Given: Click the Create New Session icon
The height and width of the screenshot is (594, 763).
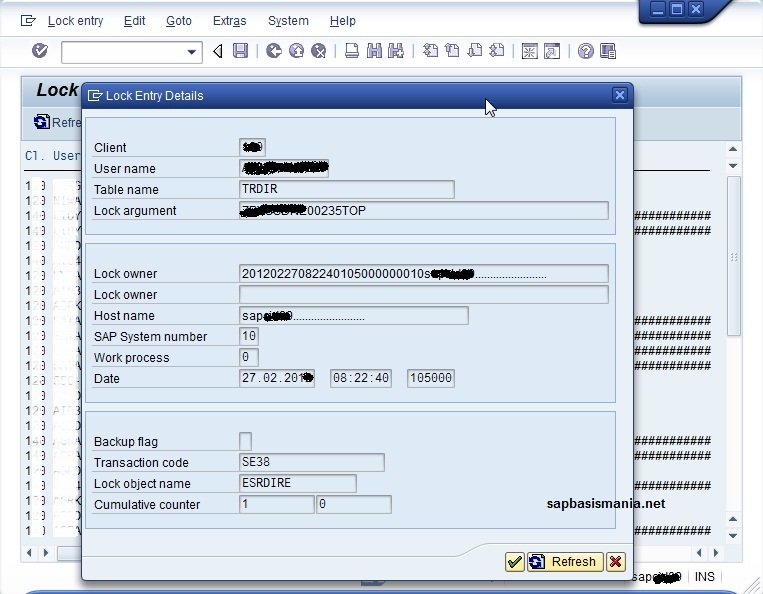Looking at the screenshot, I should click(x=529, y=51).
